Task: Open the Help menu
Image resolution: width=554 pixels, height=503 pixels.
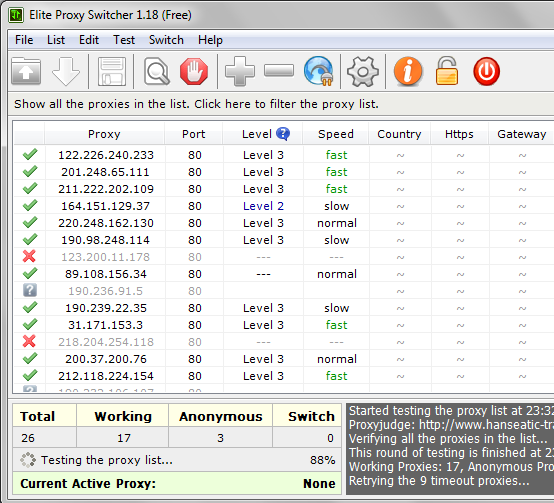Action: (210, 40)
